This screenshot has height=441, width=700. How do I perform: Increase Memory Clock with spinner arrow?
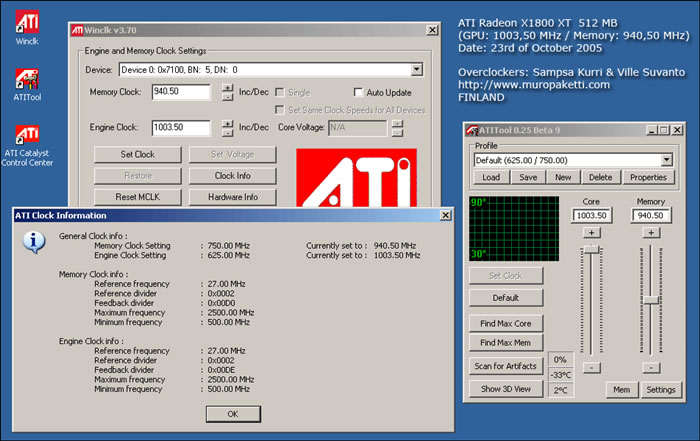[x=229, y=88]
